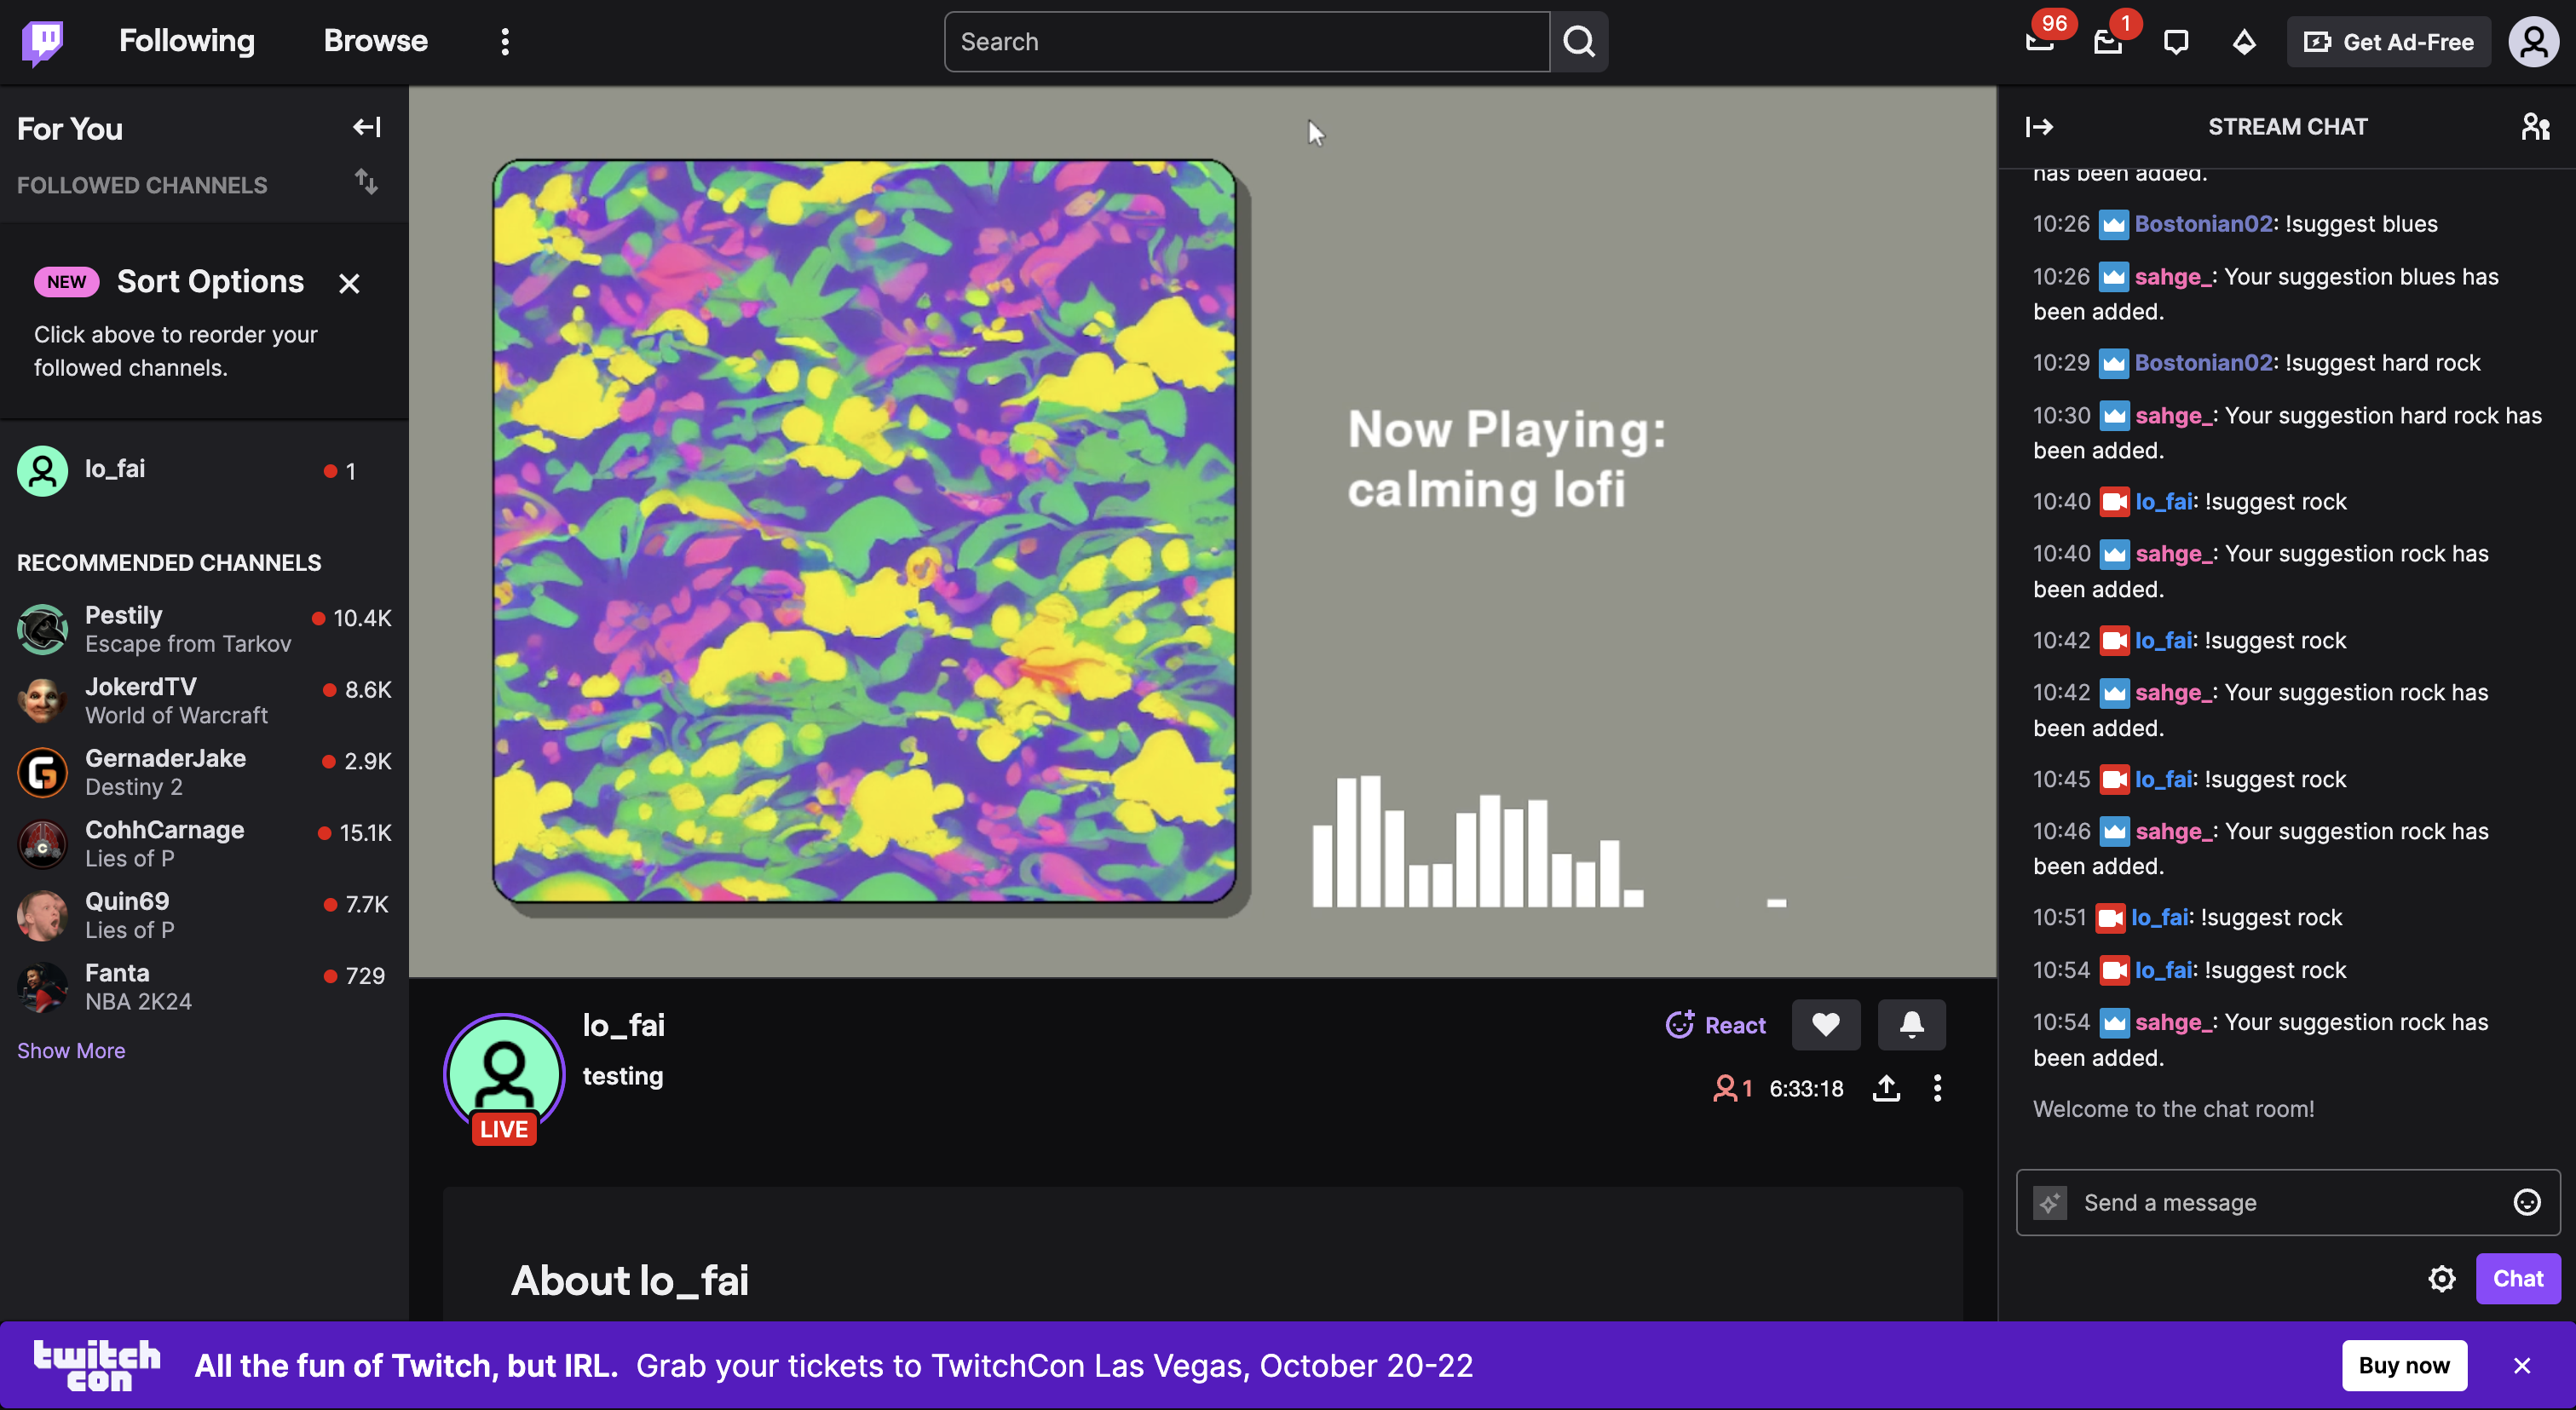Viewport: 2576px width, 1410px height.
Task: Open the notifications inbox icon
Action: pyautogui.click(x=2107, y=42)
